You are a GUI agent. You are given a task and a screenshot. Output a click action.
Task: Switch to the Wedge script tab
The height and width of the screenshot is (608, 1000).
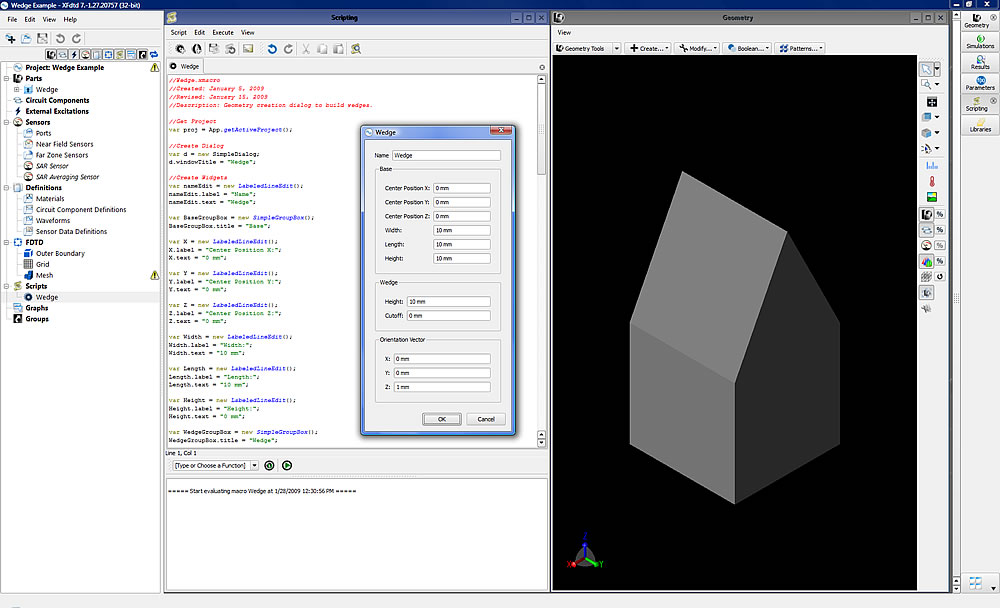click(185, 66)
